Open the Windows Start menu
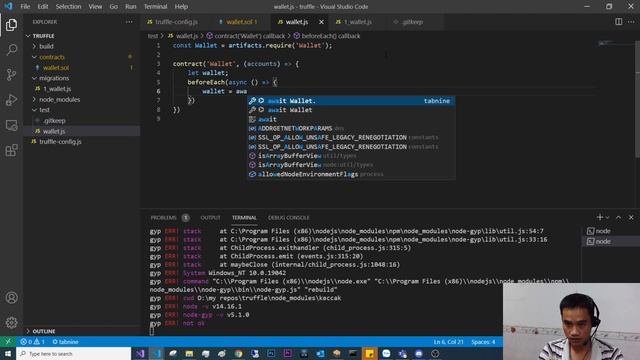The image size is (640, 360). [x=8, y=353]
